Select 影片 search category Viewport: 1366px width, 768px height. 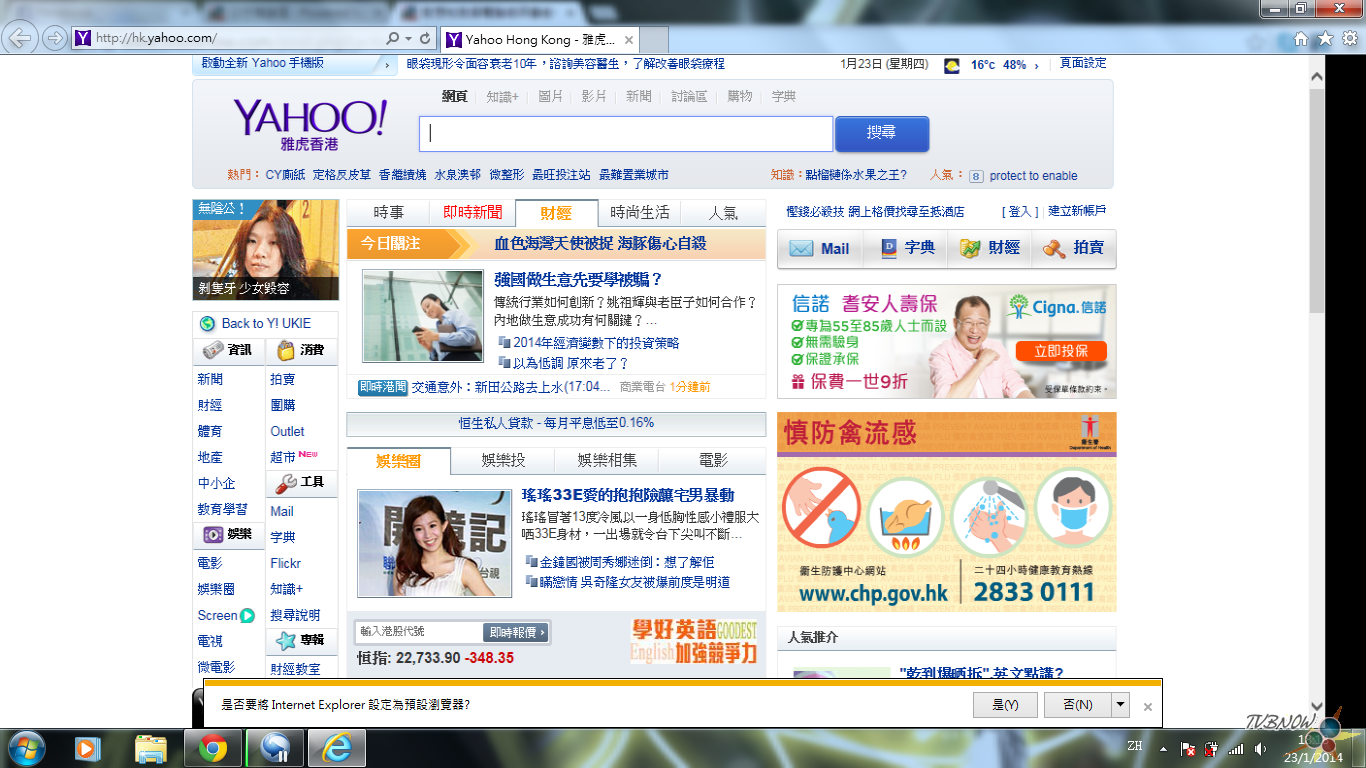pos(594,97)
